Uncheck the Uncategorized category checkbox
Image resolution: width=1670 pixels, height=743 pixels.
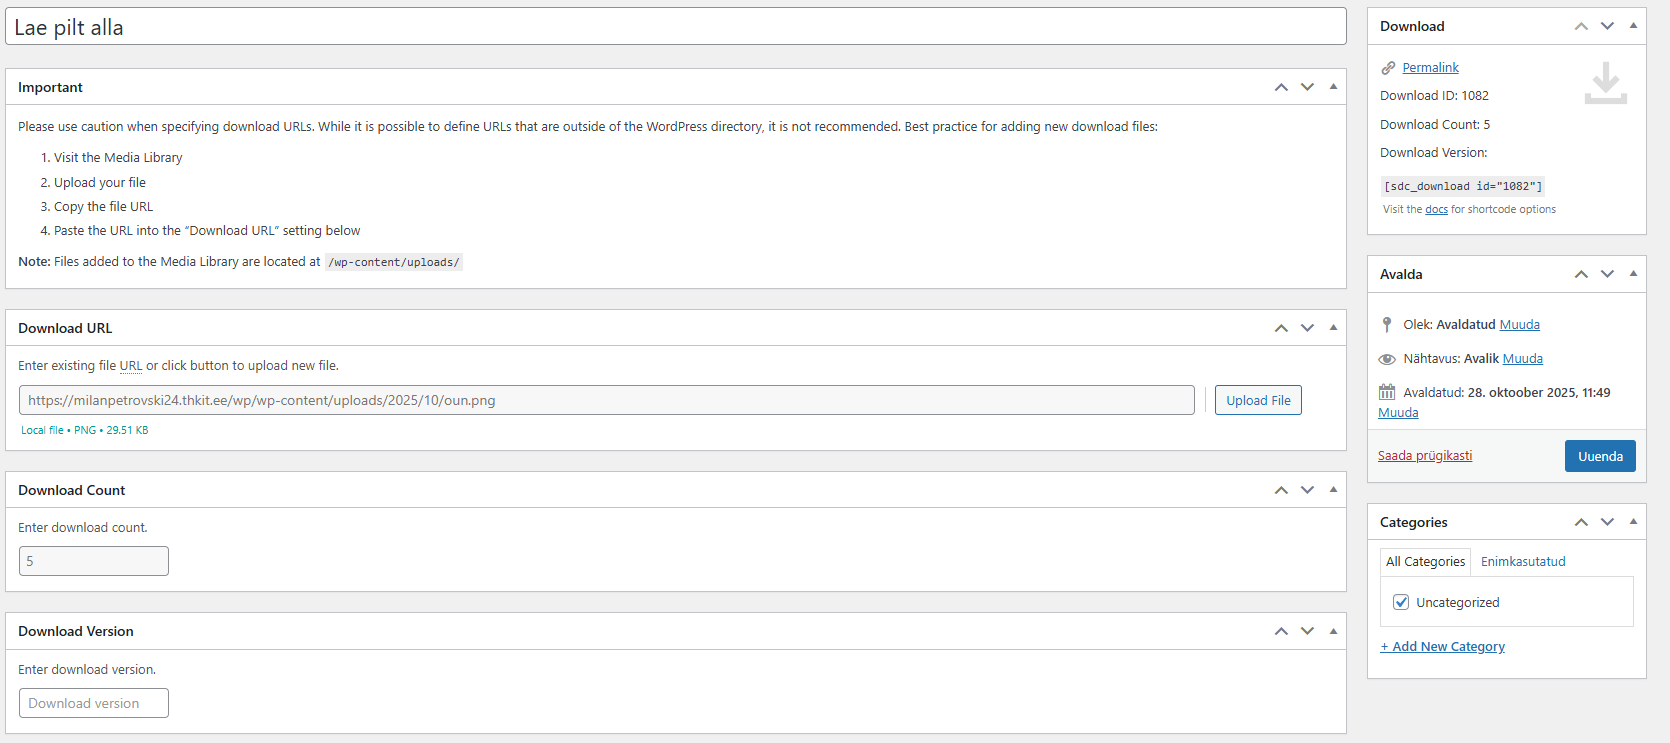[1401, 602]
